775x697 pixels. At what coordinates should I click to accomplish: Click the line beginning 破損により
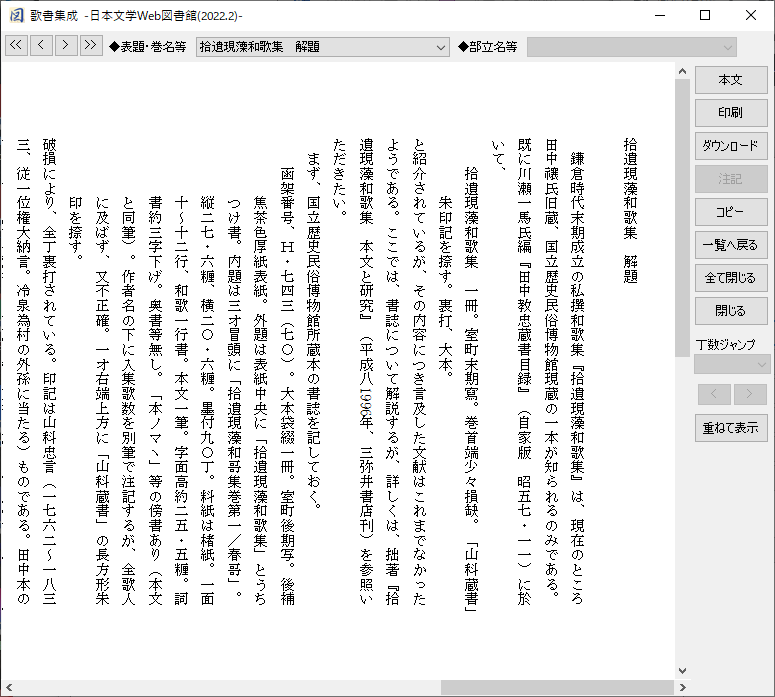[49, 371]
